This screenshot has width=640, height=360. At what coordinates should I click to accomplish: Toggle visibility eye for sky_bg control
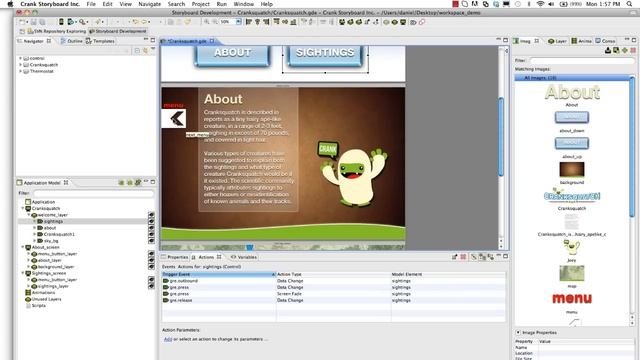(x=151, y=241)
